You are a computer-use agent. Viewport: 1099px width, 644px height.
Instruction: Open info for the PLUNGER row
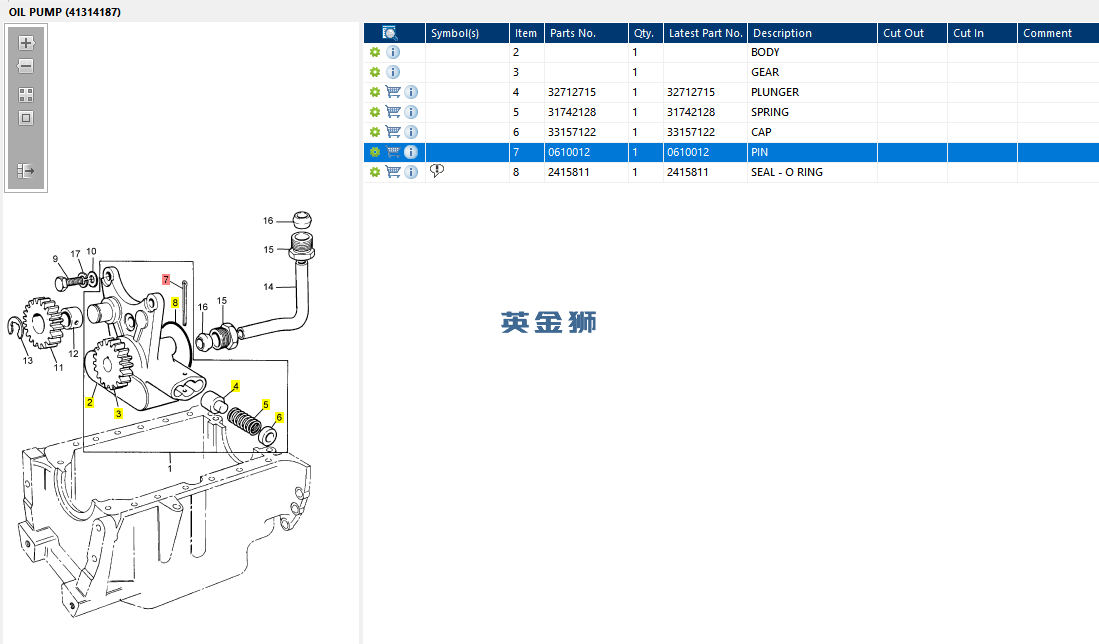[x=411, y=93]
